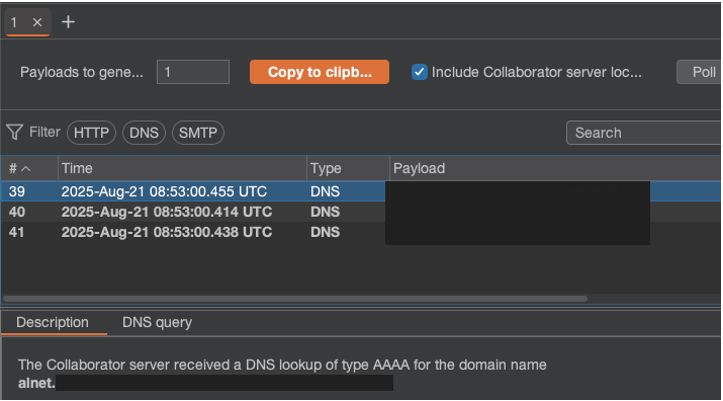Click the Filter funnel icon
Viewport: 723px width, 401px height.
[15, 132]
